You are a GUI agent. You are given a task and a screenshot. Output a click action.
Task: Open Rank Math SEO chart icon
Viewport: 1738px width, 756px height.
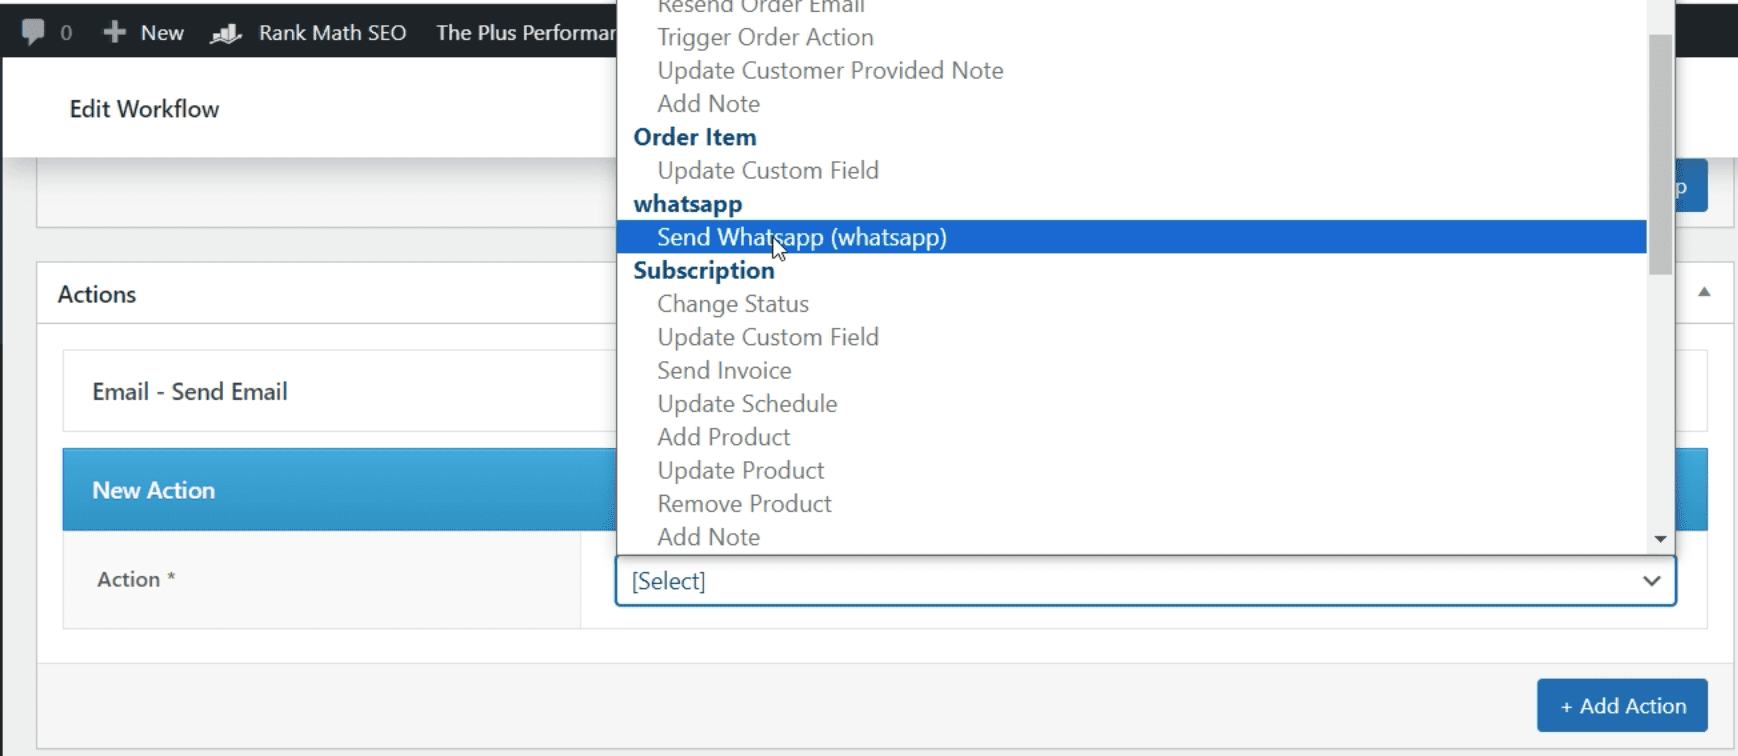pos(226,33)
